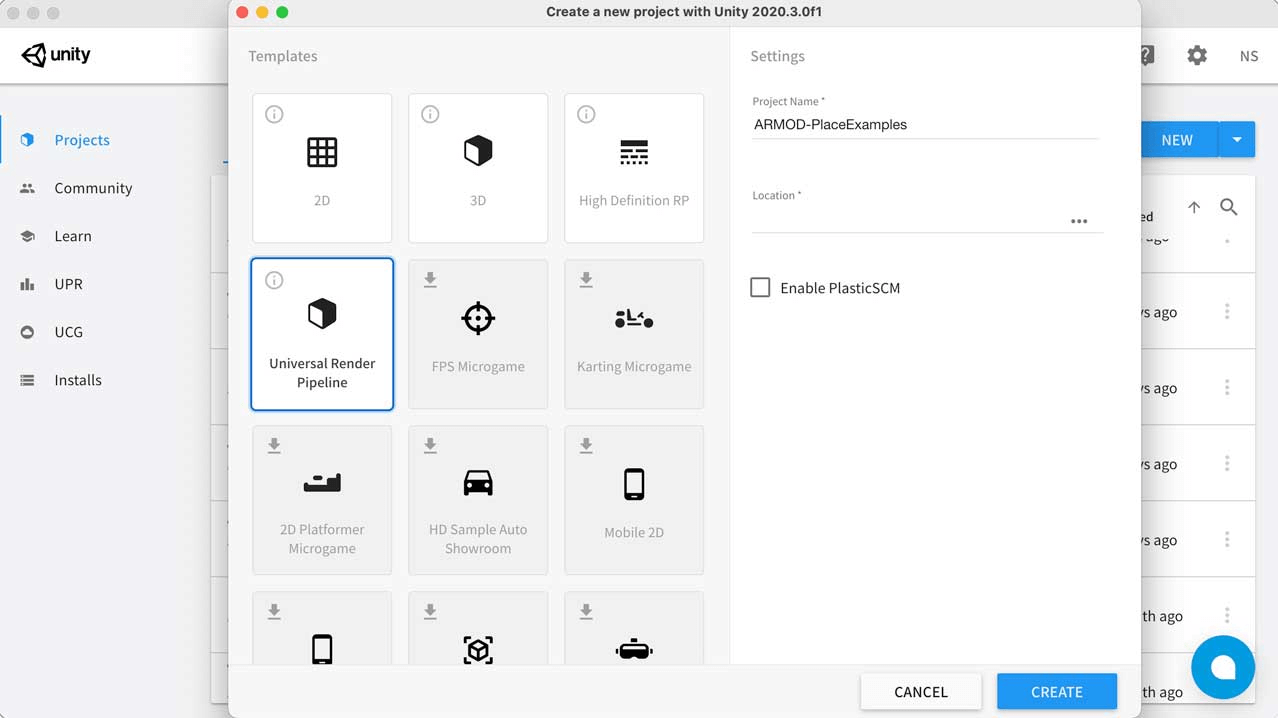Open help icon in Hub header
The width and height of the screenshot is (1278, 718).
1148,56
